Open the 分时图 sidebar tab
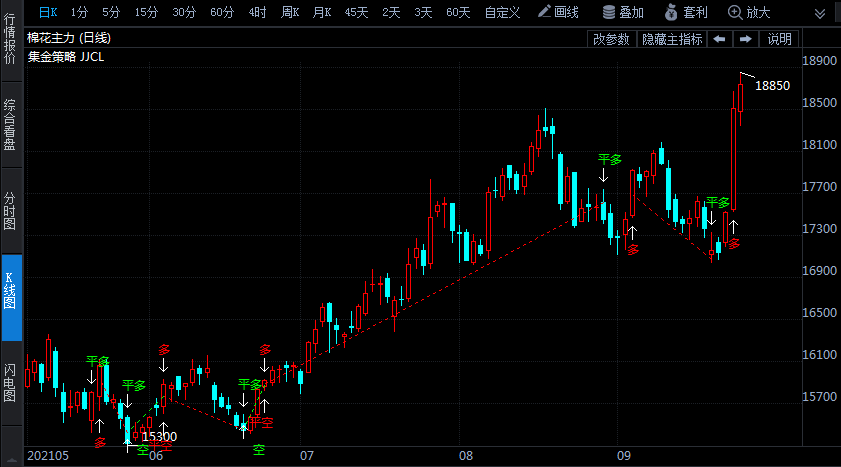 pos(11,211)
